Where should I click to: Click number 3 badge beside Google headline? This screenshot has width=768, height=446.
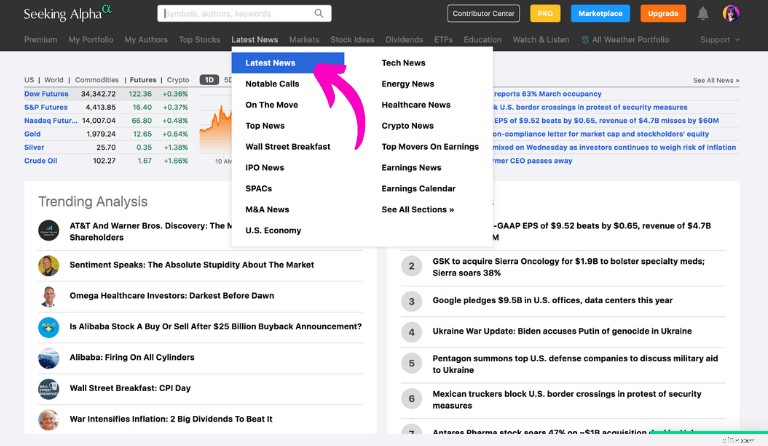[x=411, y=302]
